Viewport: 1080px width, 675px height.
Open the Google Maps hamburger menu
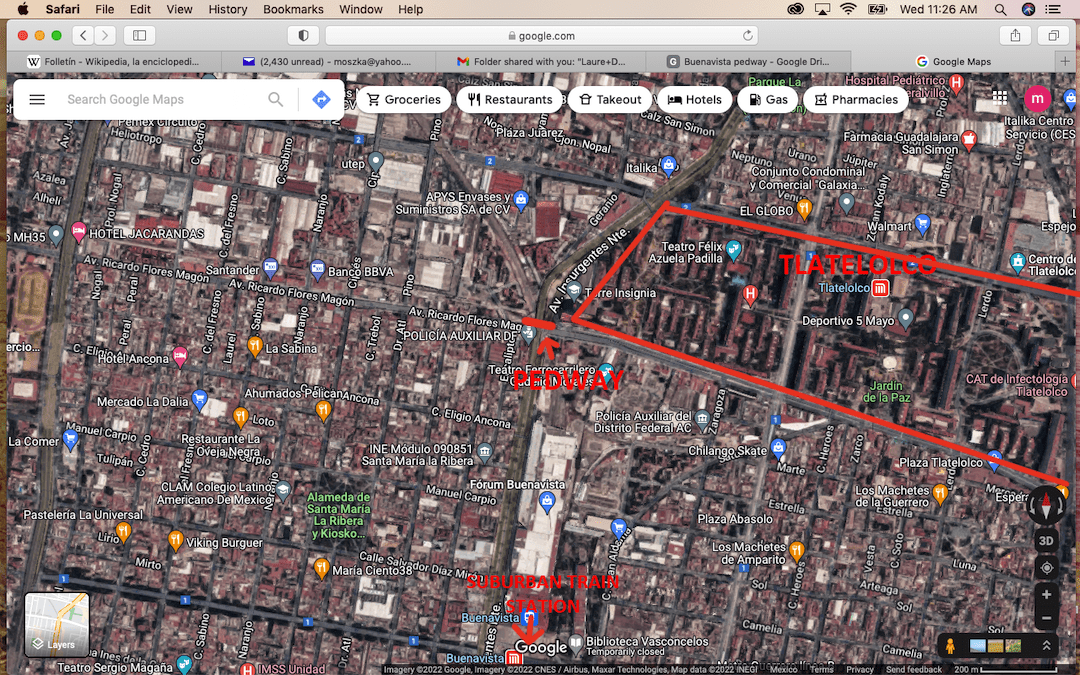pyautogui.click(x=37, y=100)
